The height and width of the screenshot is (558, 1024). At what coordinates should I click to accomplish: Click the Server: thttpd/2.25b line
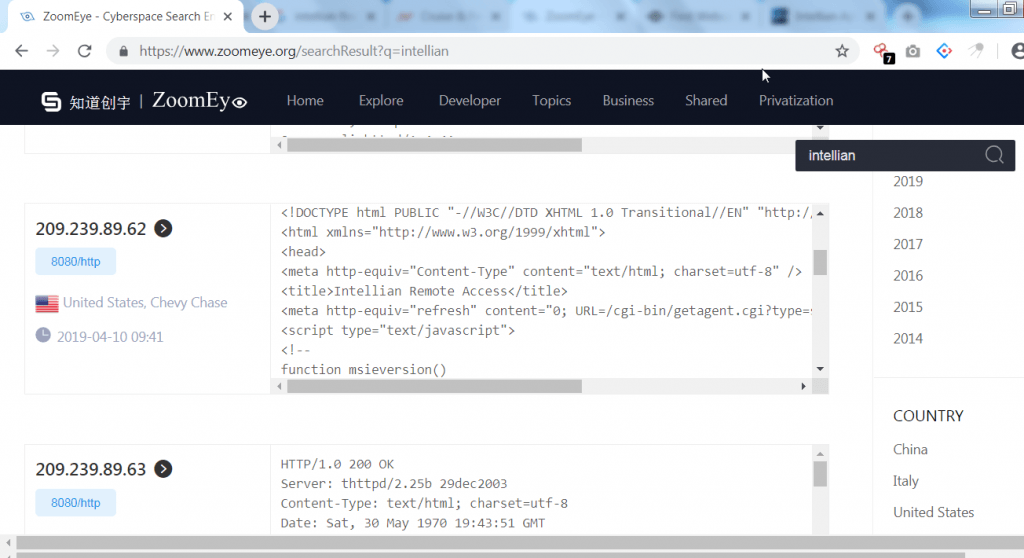394,484
